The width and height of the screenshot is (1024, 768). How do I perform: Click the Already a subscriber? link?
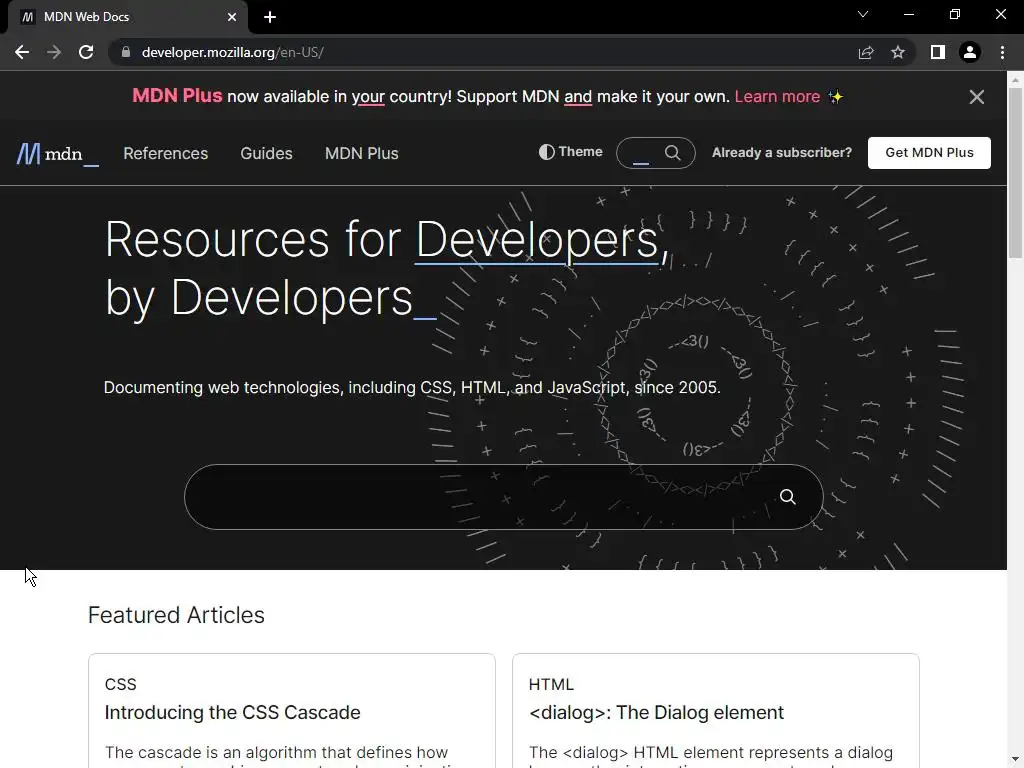pos(782,153)
